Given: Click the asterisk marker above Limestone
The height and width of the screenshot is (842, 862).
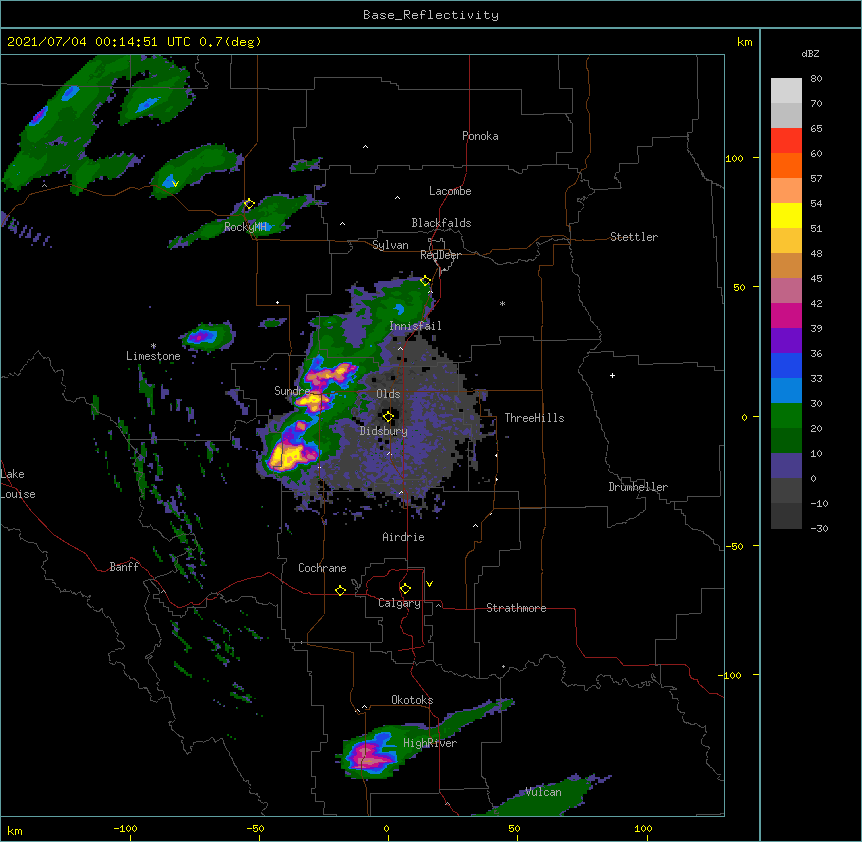Looking at the screenshot, I should (153, 346).
